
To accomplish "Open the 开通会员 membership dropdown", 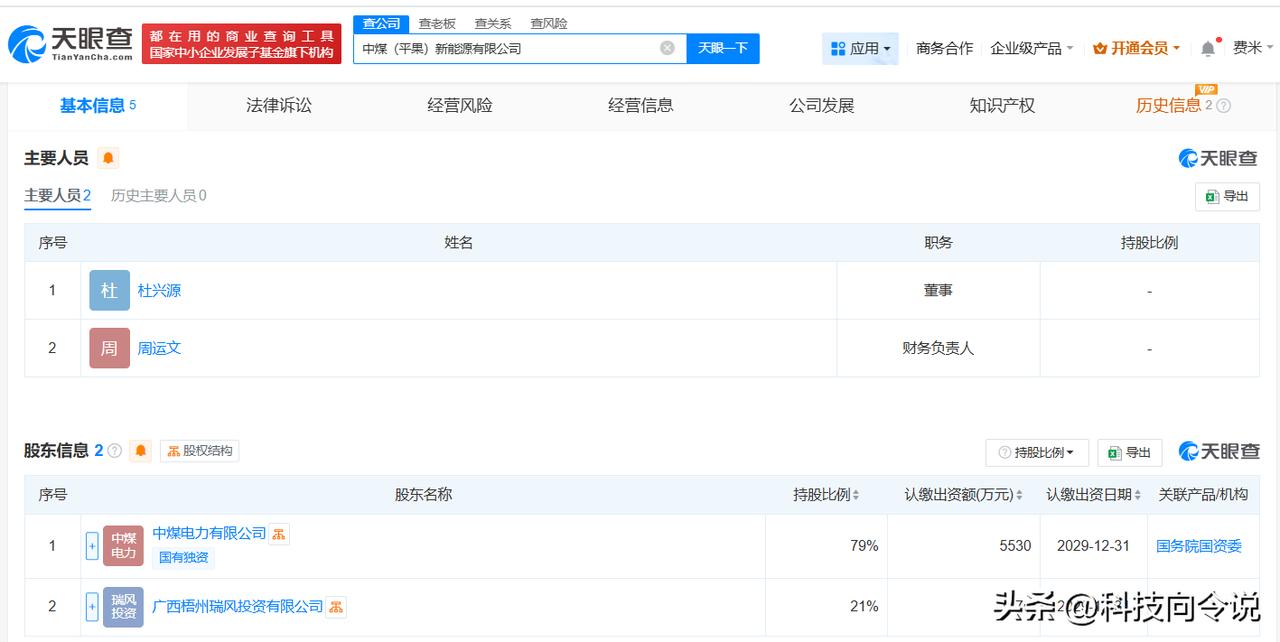I will tap(1137, 48).
